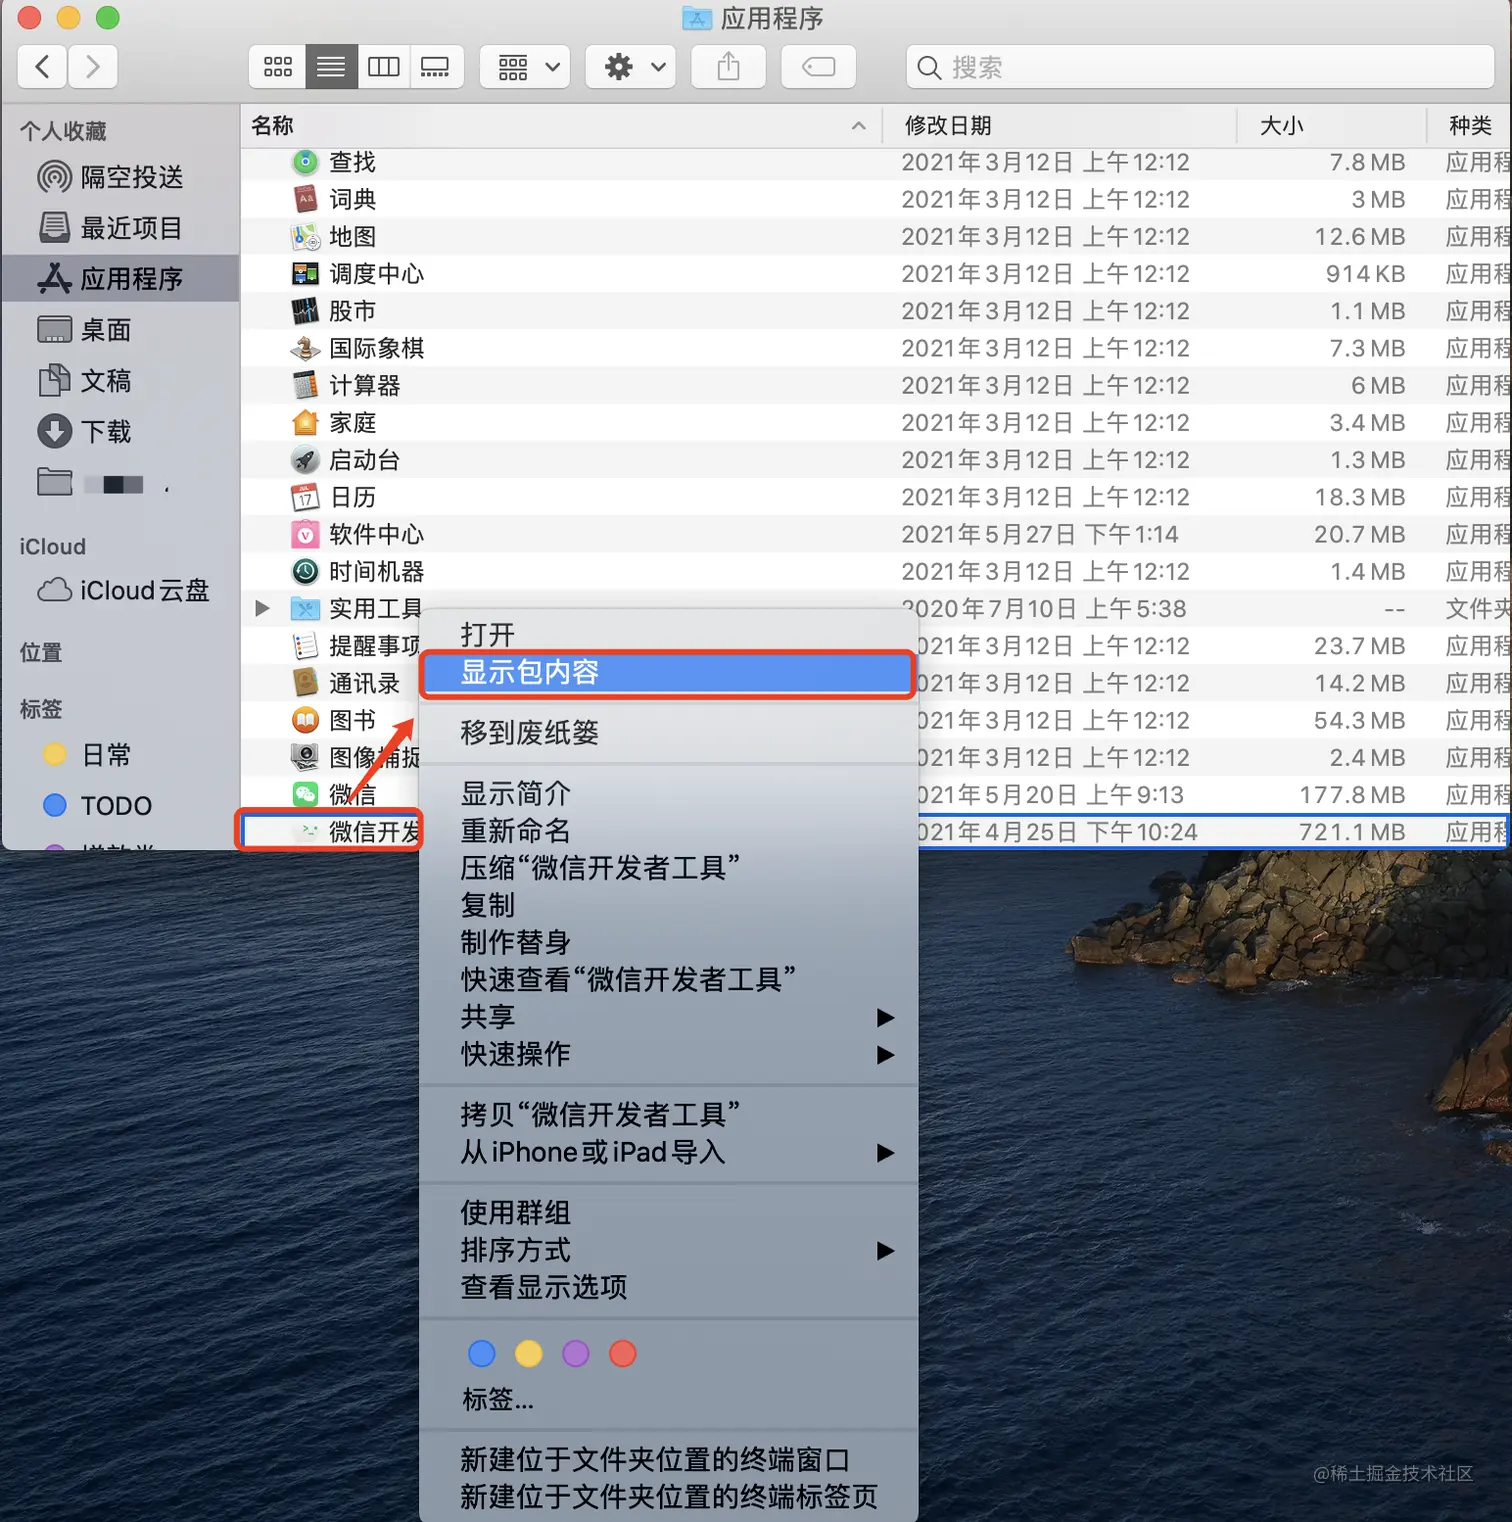Select the 计算器 app icon
This screenshot has height=1522, width=1512.
click(x=305, y=385)
